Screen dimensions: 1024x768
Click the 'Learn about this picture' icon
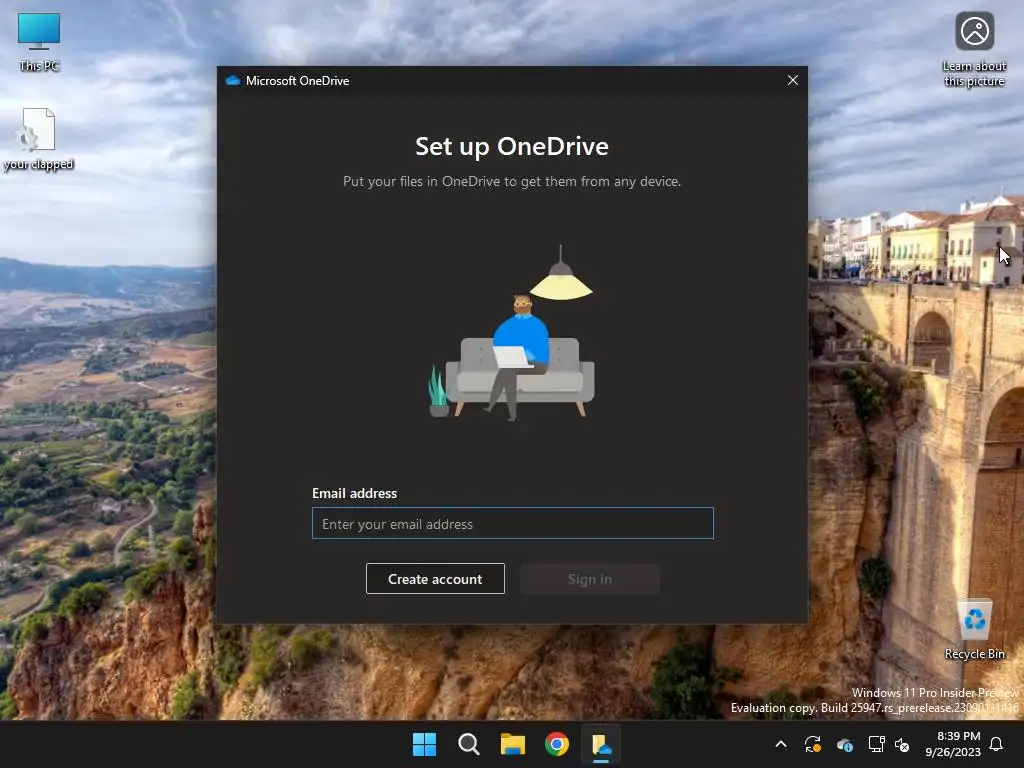coord(974,50)
